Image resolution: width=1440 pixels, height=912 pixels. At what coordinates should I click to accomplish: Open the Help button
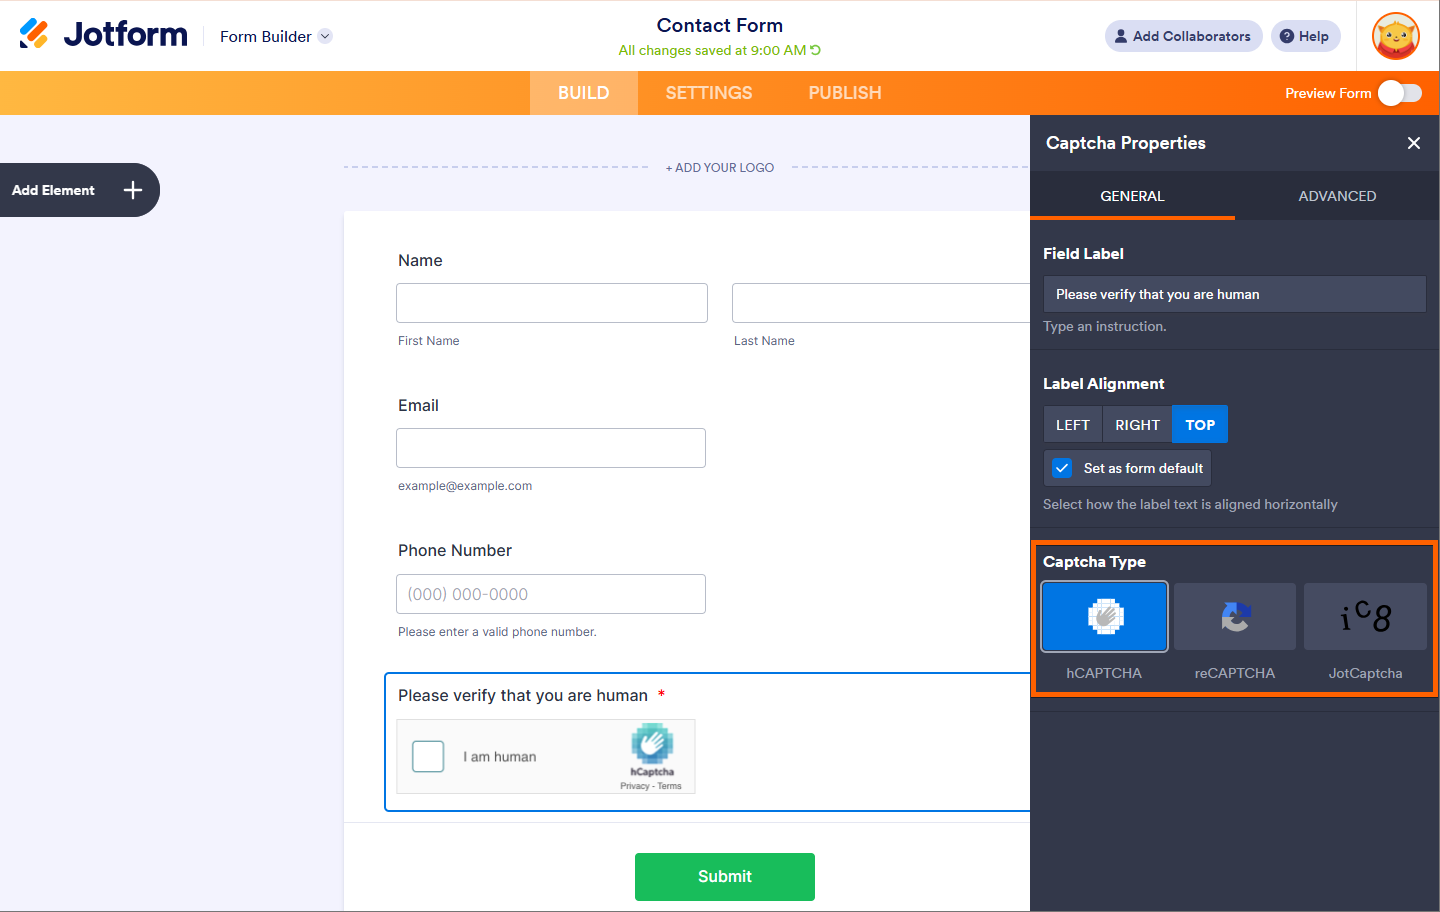(1305, 36)
